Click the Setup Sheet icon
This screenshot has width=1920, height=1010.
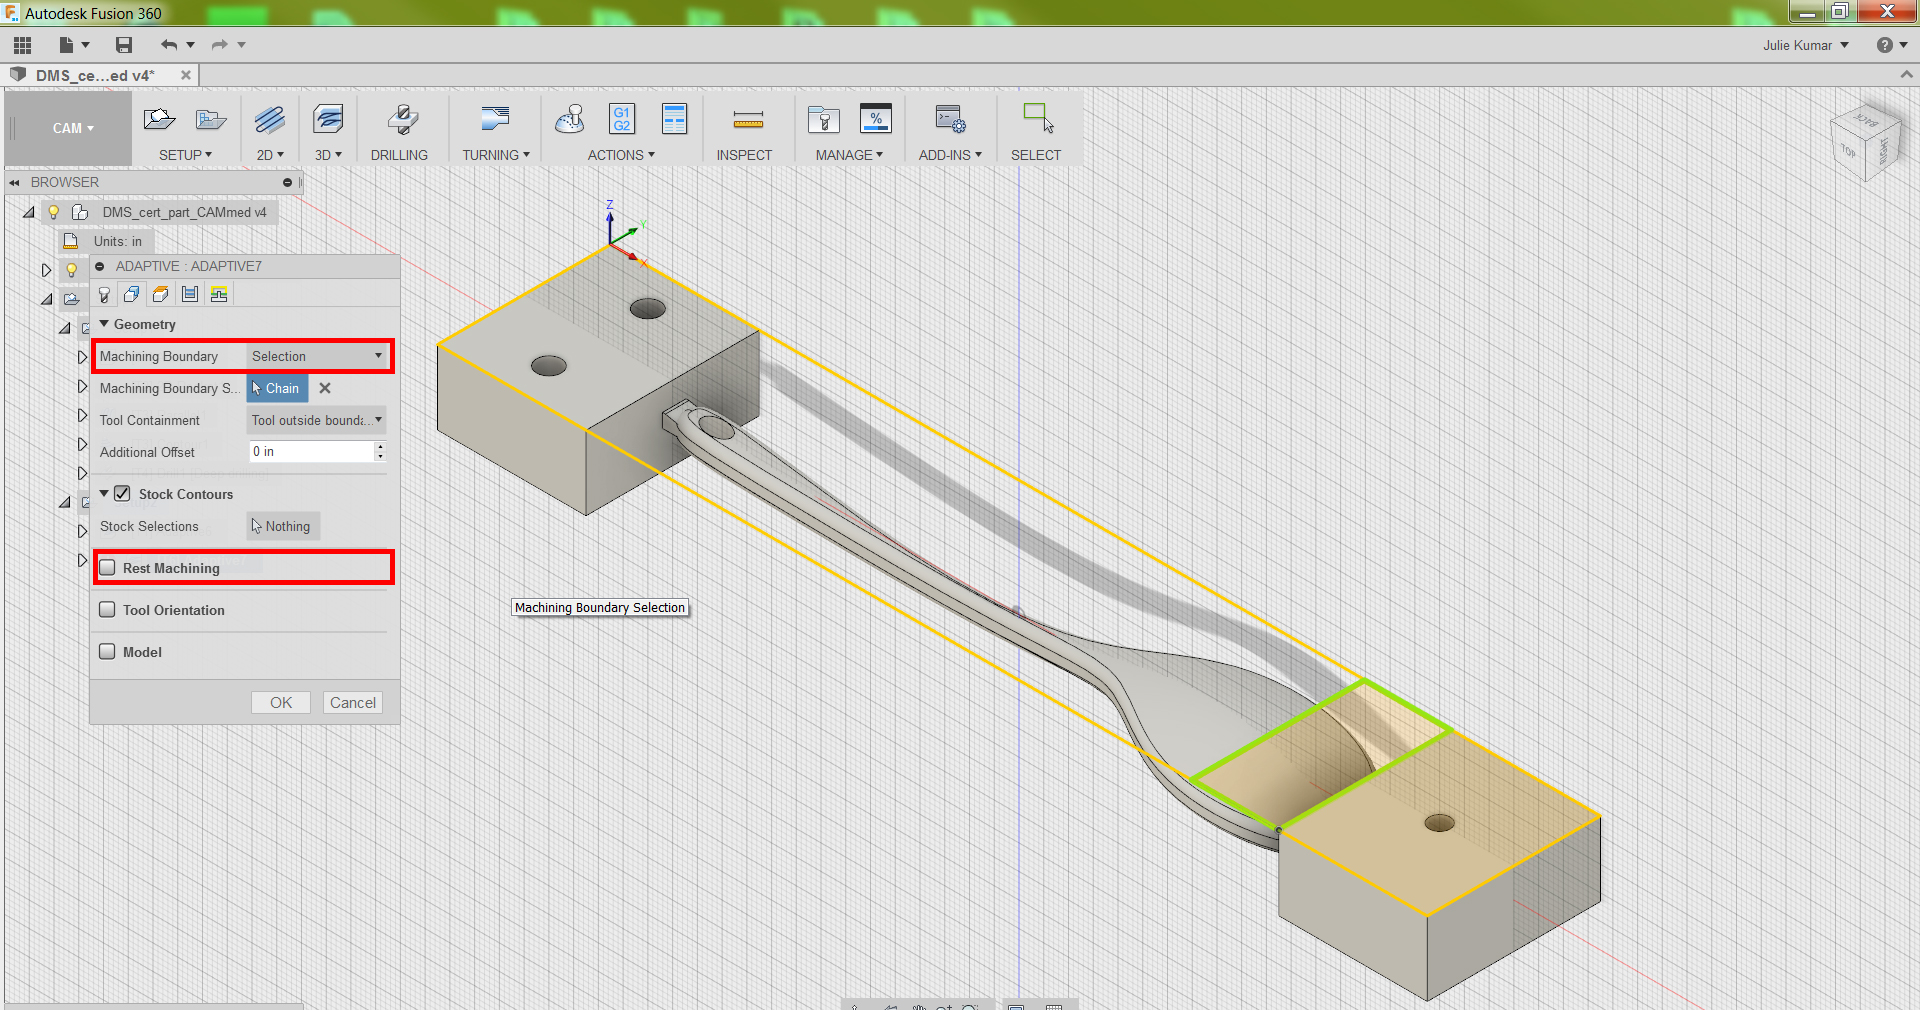point(675,119)
